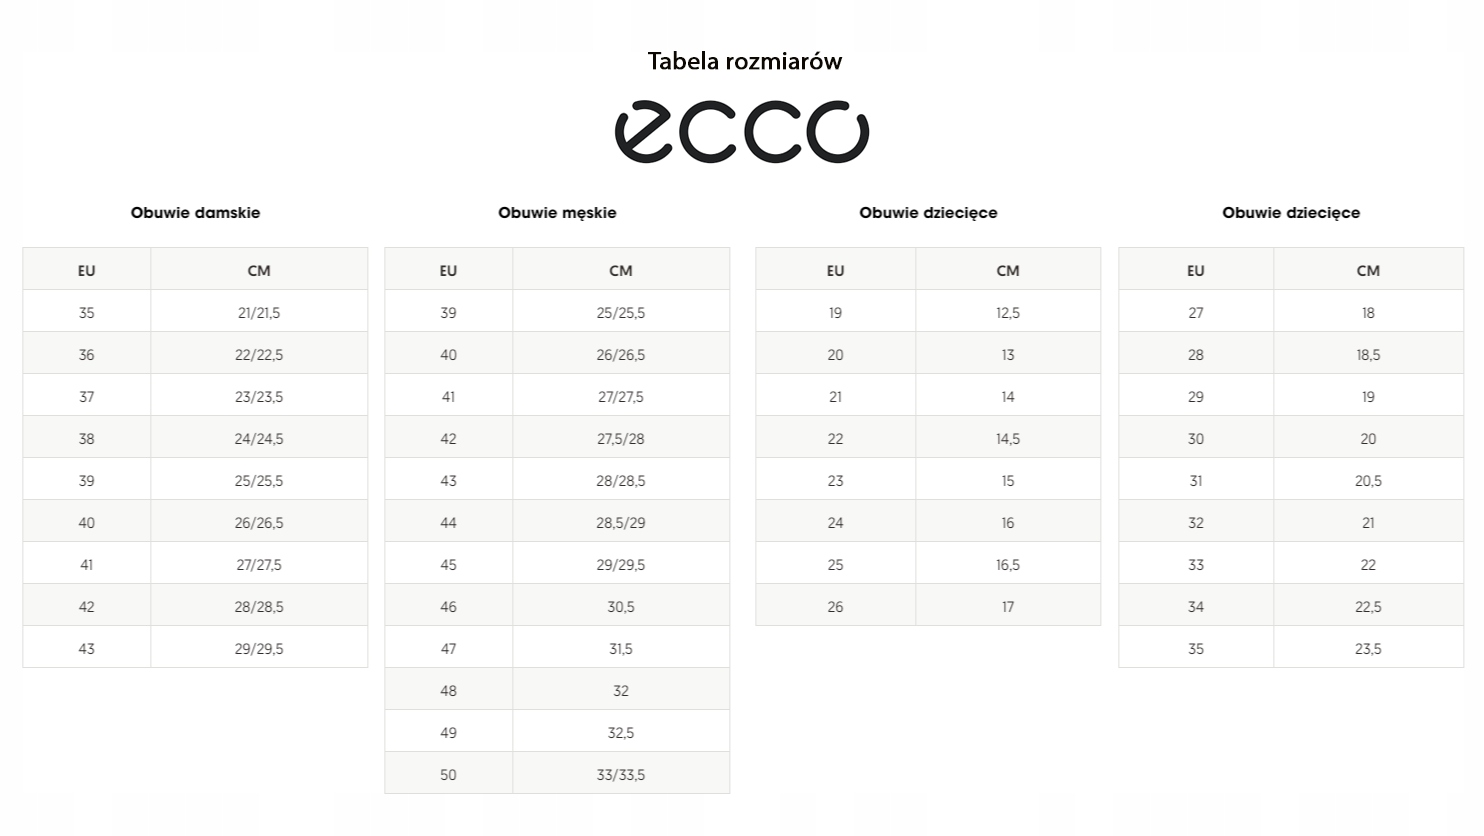Select women's size 35 row cell
This screenshot has height=836, width=1484.
(87, 313)
